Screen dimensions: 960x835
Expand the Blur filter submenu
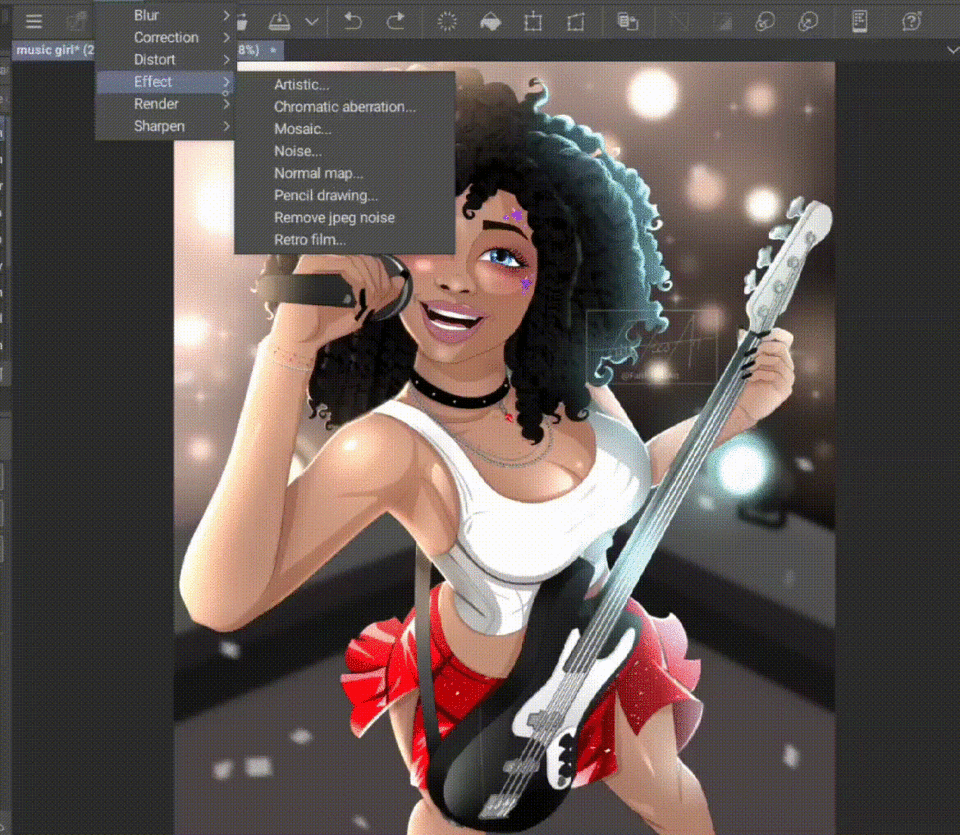click(165, 15)
